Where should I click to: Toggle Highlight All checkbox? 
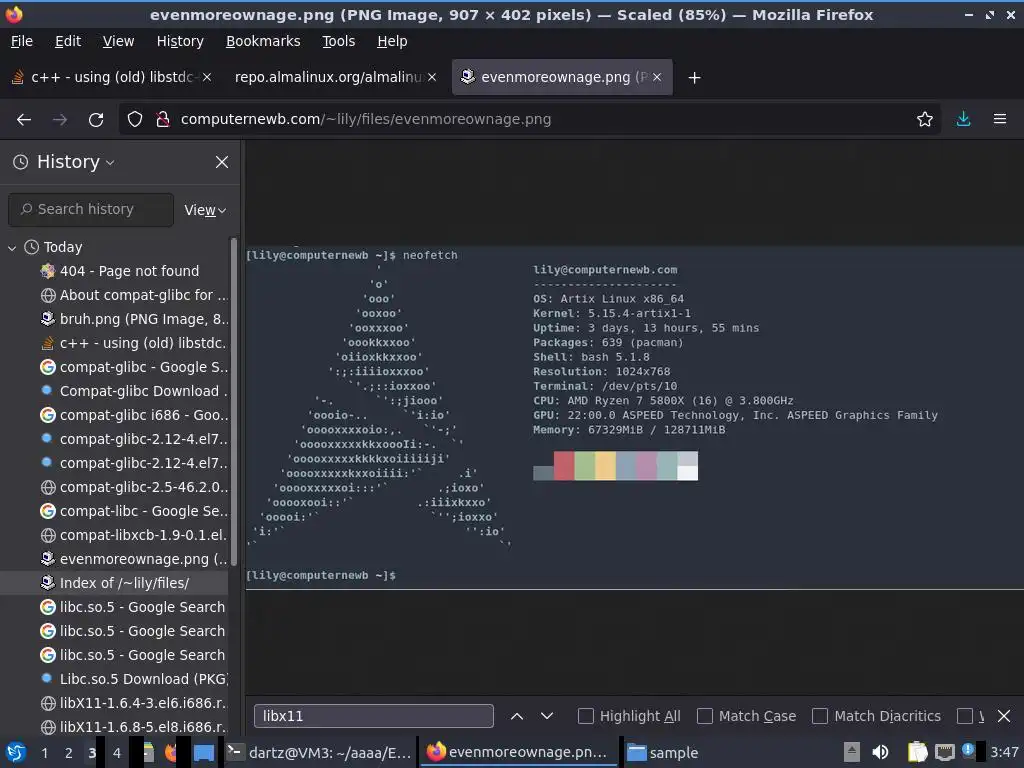pyautogui.click(x=586, y=716)
